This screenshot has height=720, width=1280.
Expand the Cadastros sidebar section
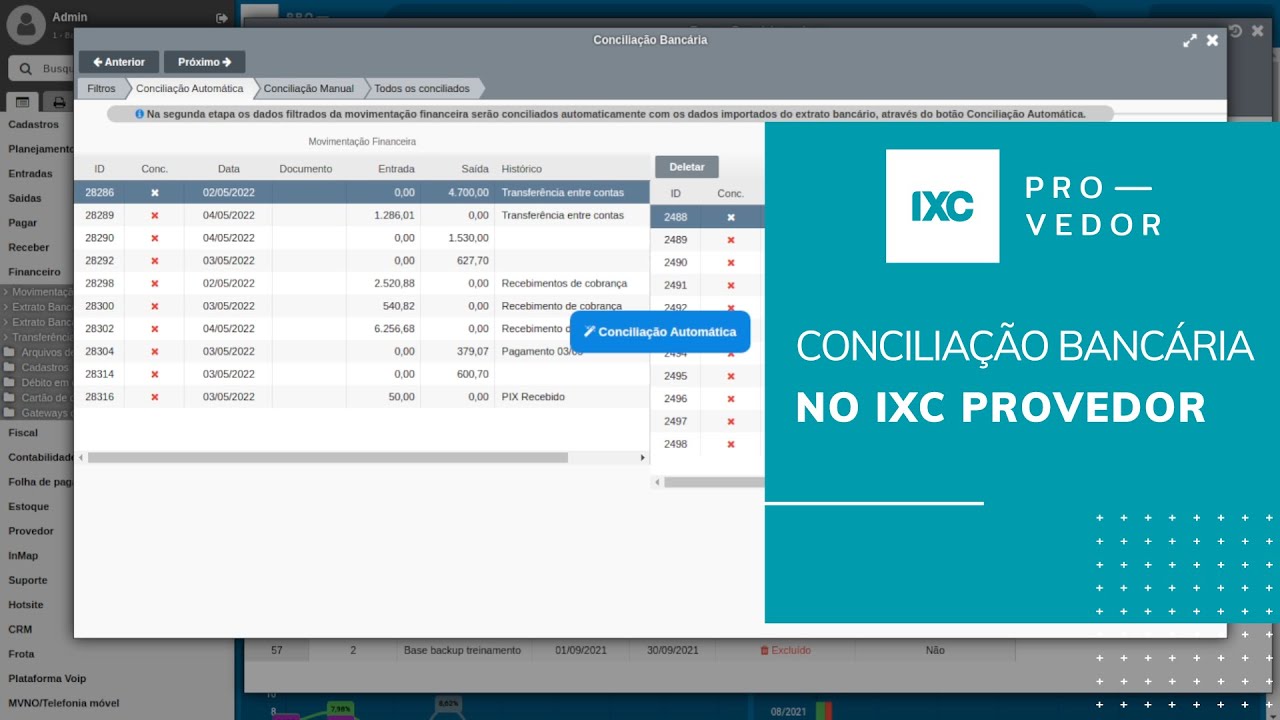pos(34,124)
